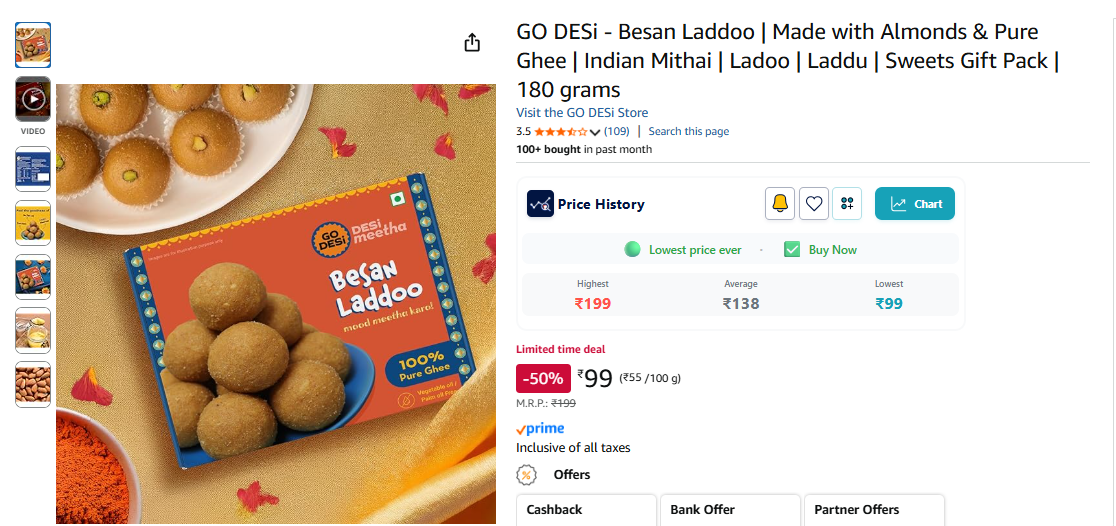The width and height of the screenshot is (1116, 526).
Task: Open the Cashback offer tab
Action: [586, 510]
